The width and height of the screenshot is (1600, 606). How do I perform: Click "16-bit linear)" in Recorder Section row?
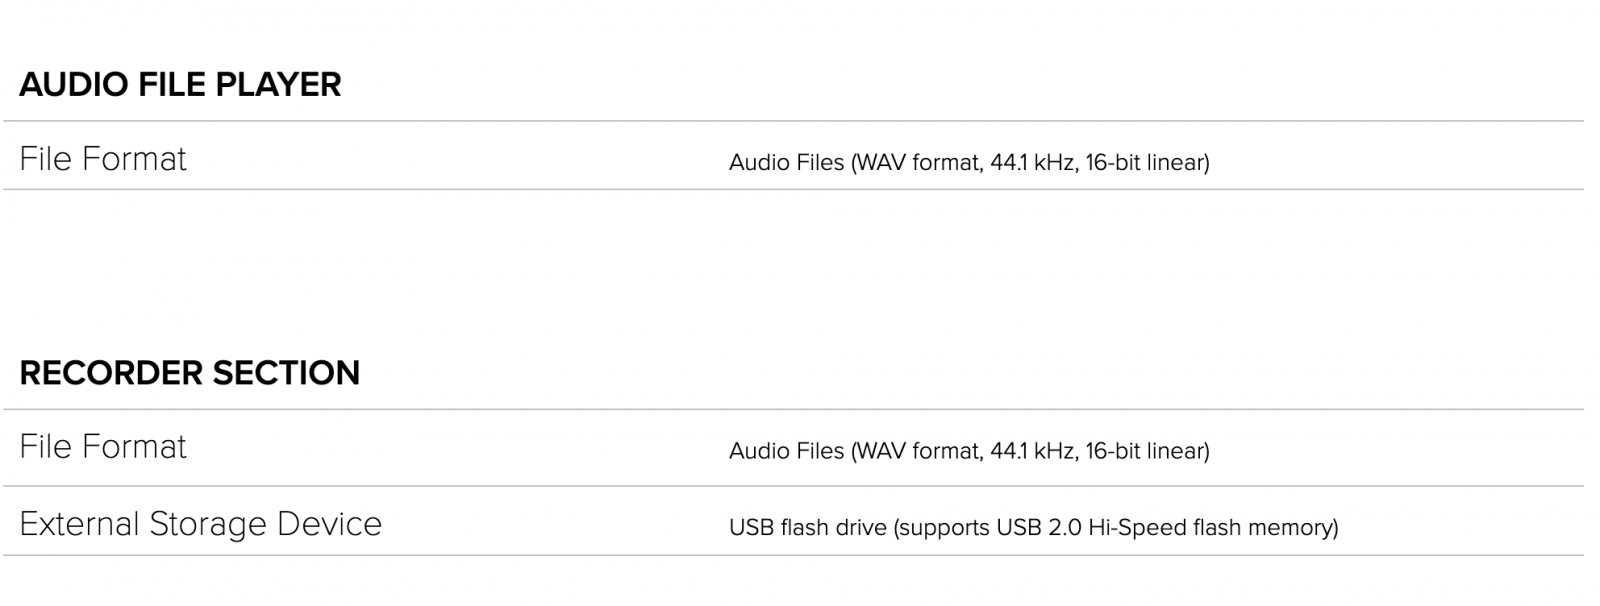1147,451
